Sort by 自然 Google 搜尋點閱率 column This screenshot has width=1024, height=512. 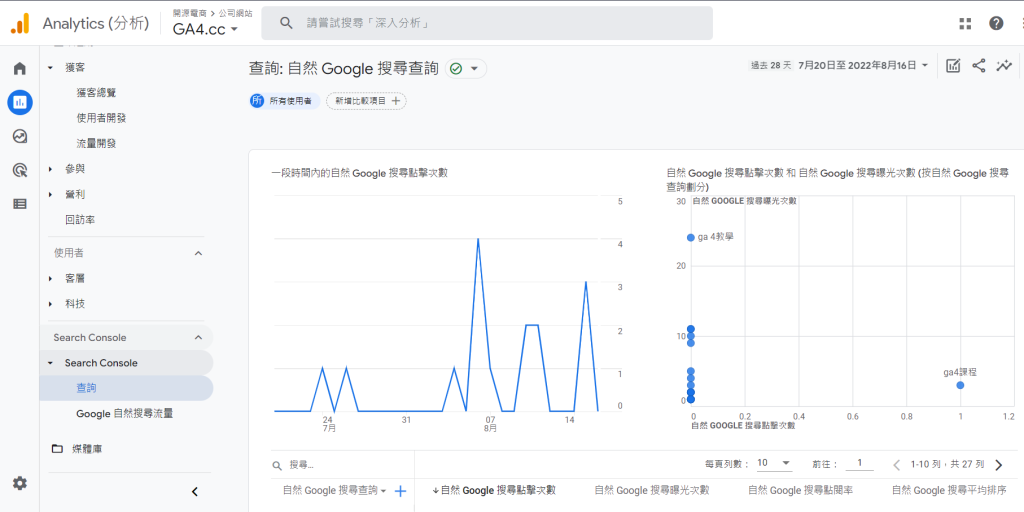[800, 490]
